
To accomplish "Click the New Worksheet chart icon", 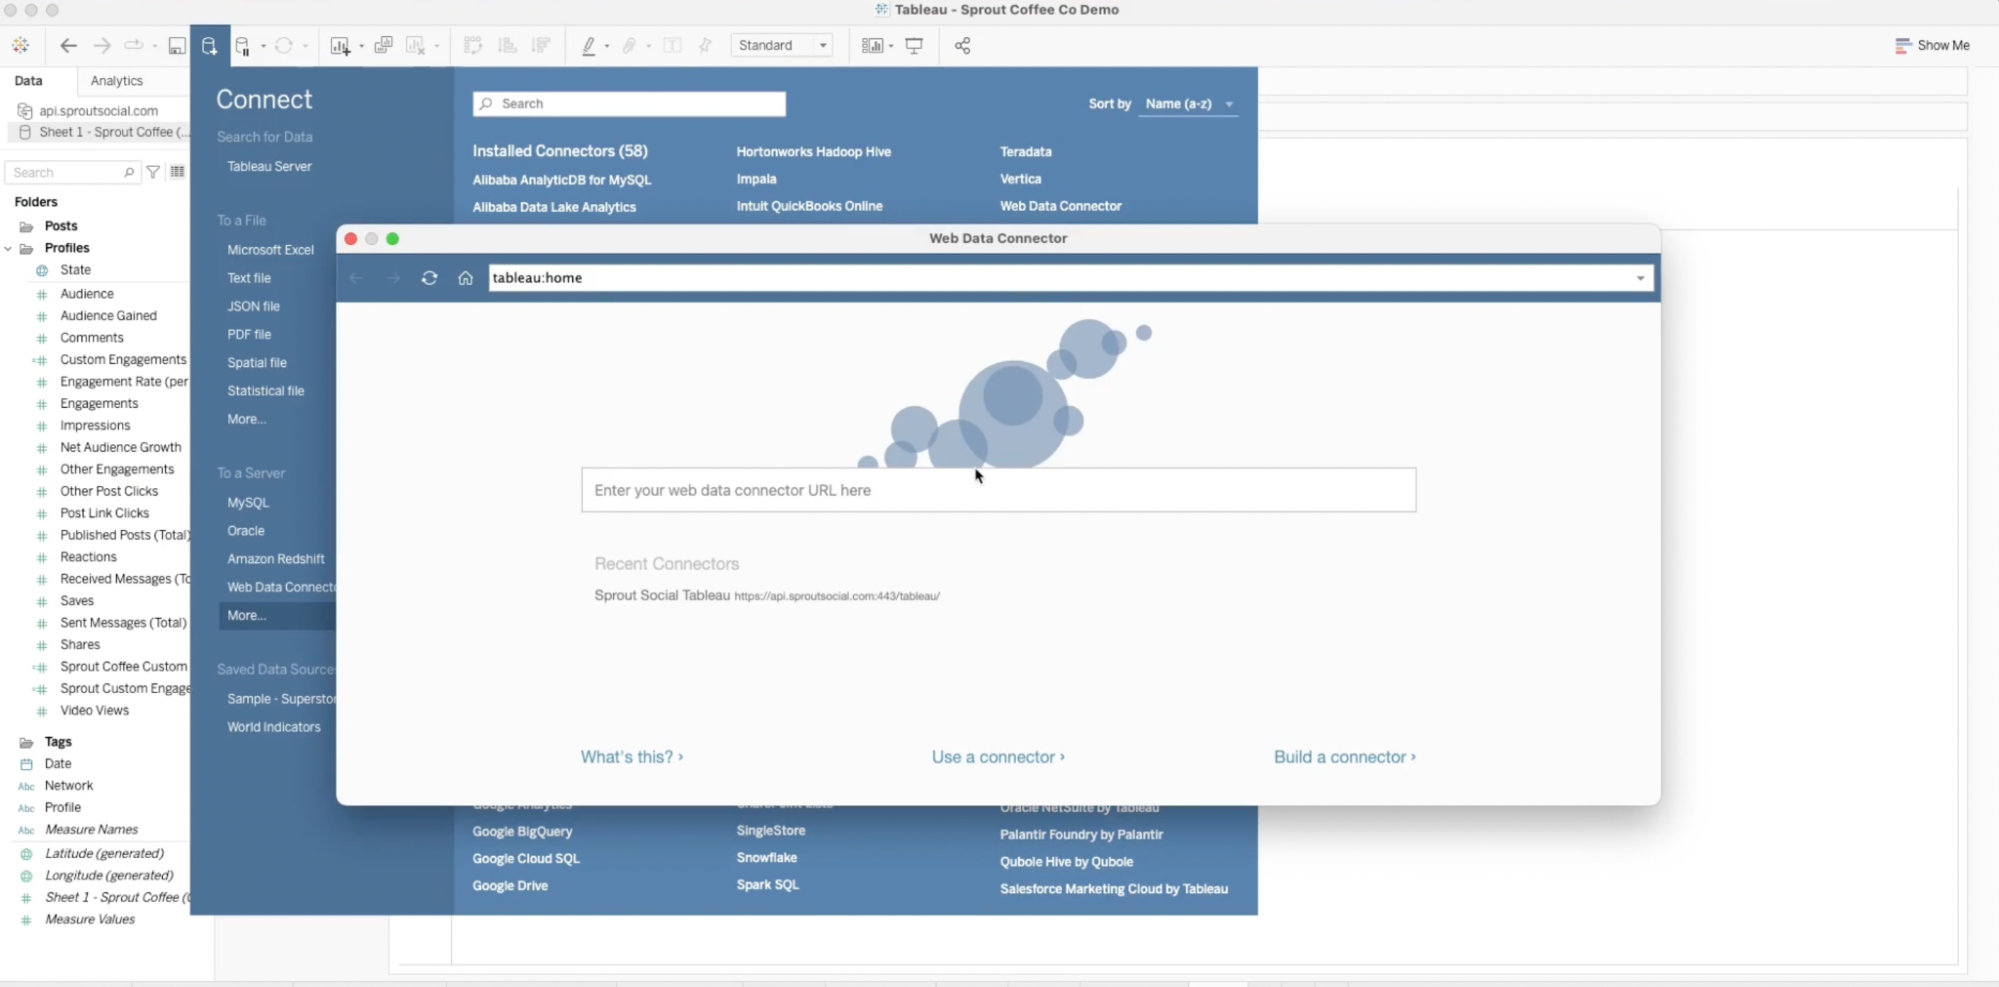I will pos(341,46).
